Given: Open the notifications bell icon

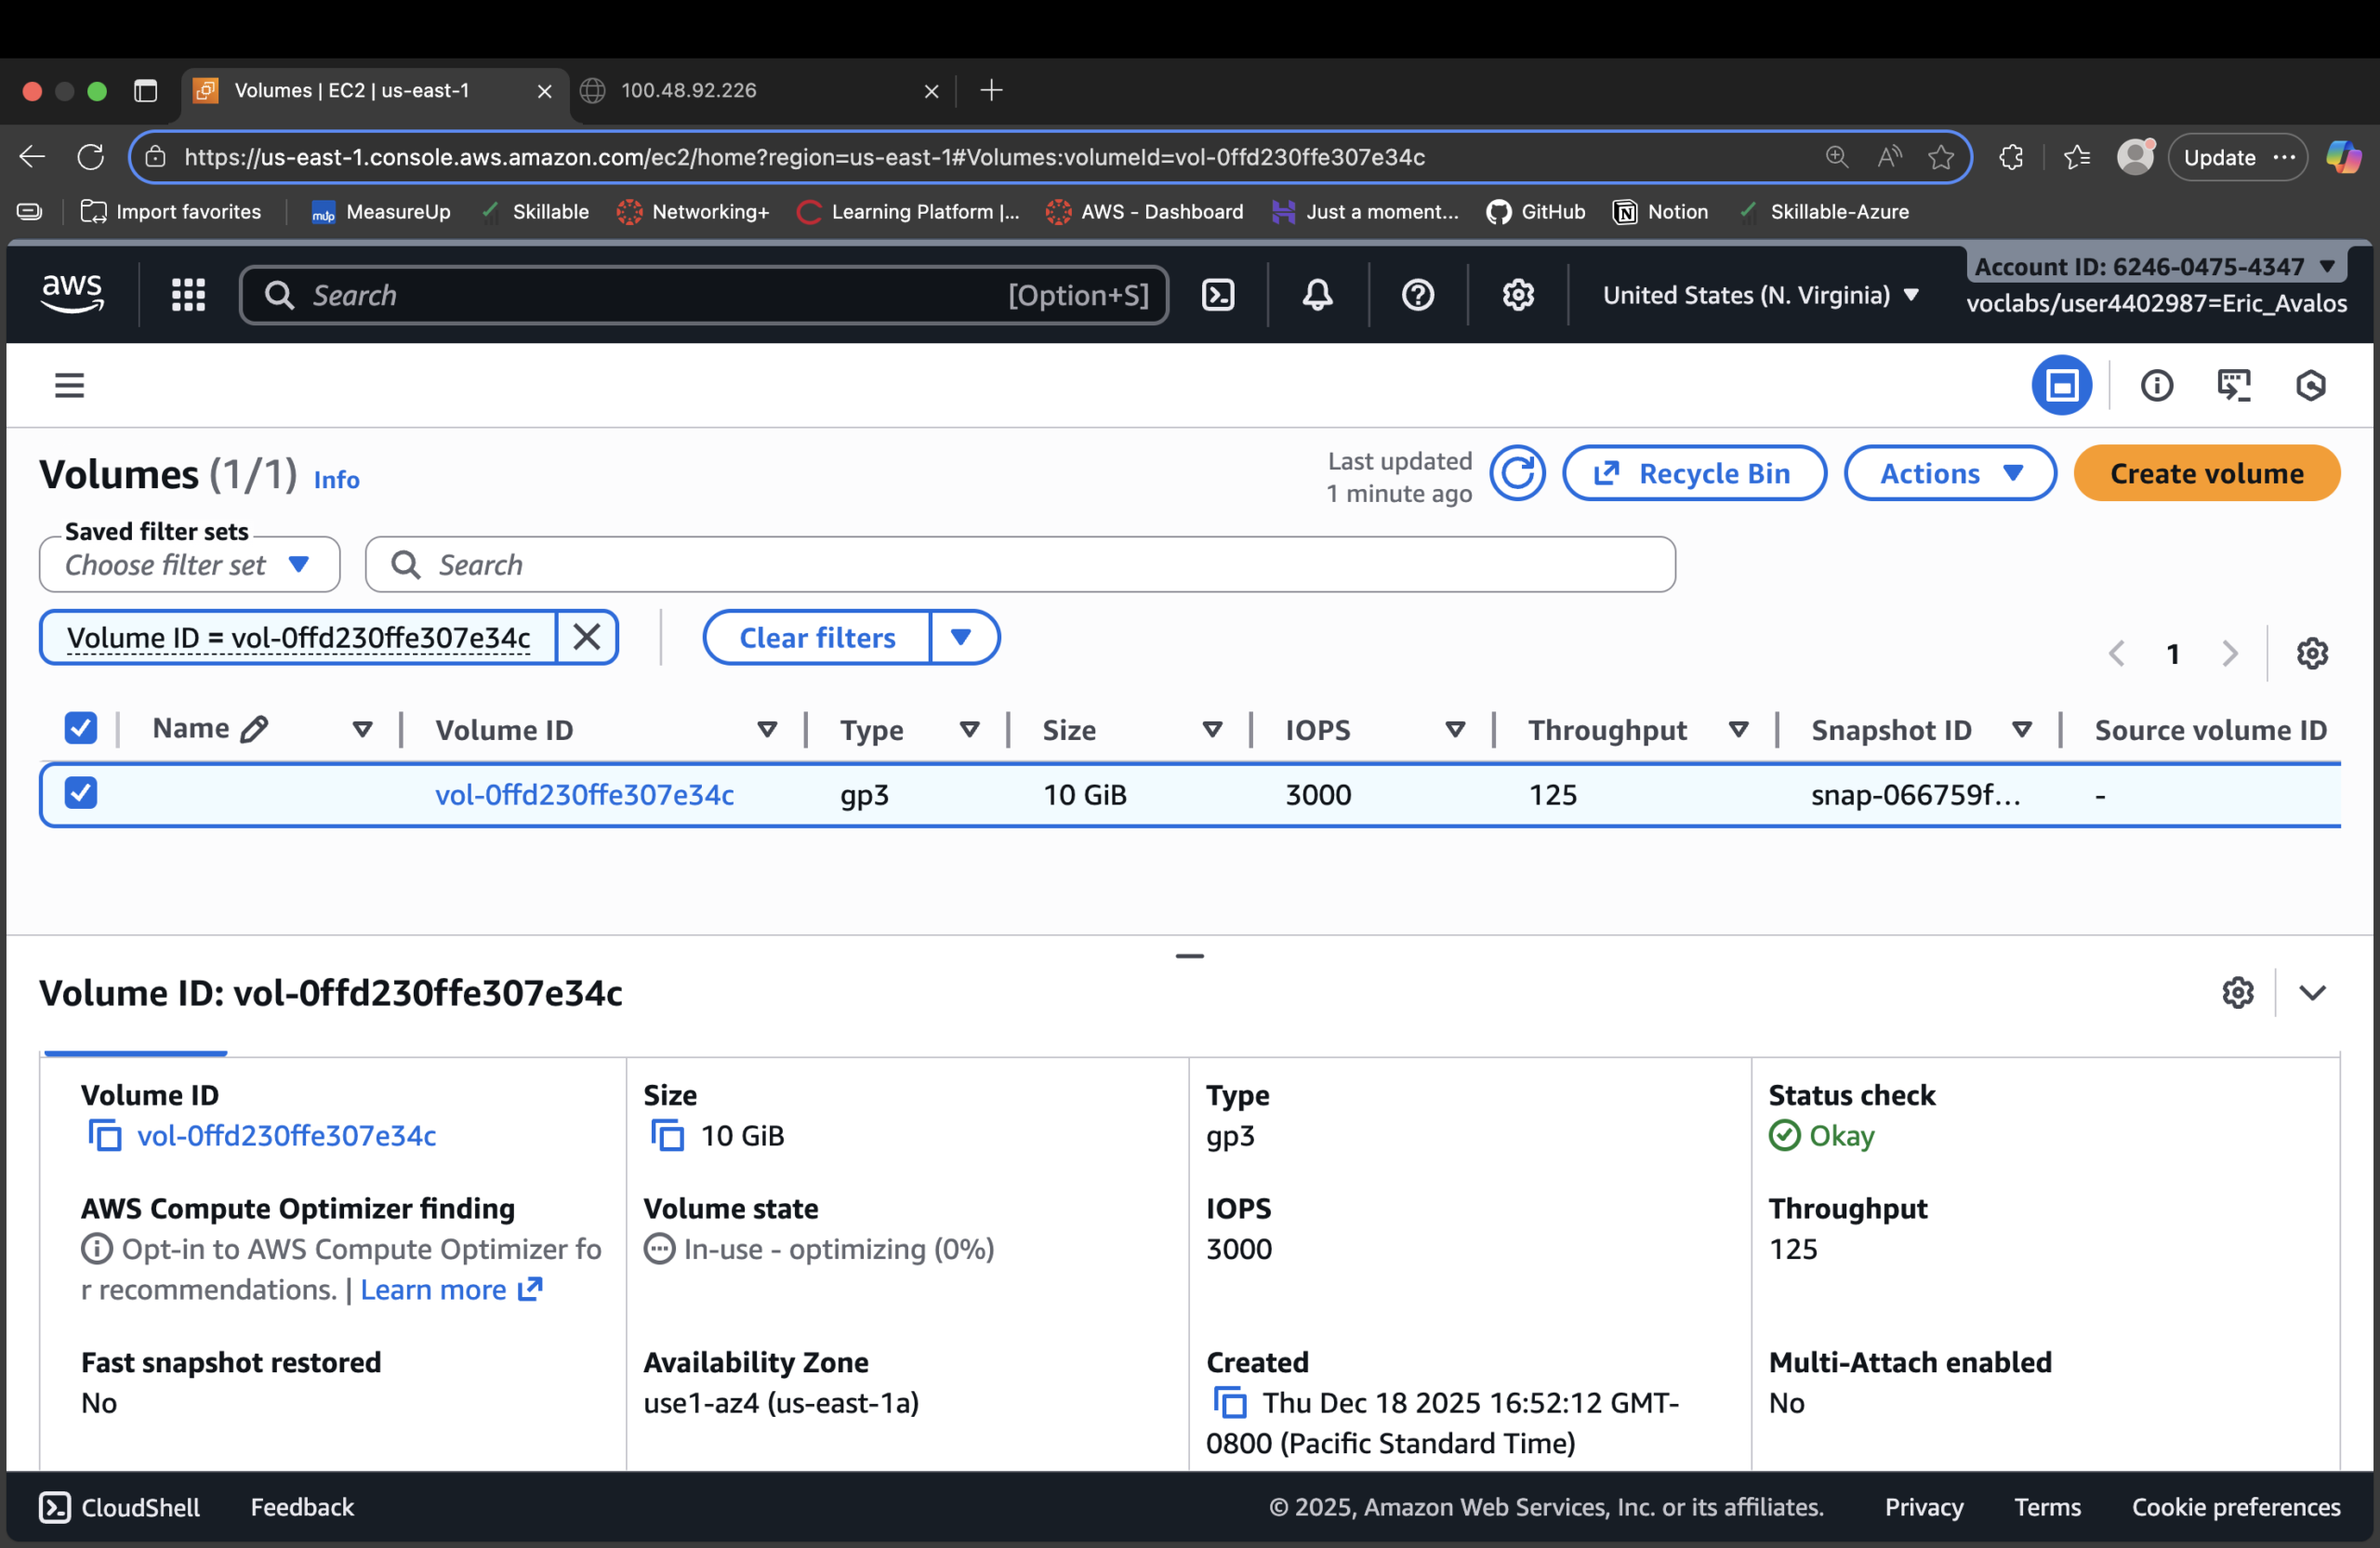Looking at the screenshot, I should pos(1316,294).
